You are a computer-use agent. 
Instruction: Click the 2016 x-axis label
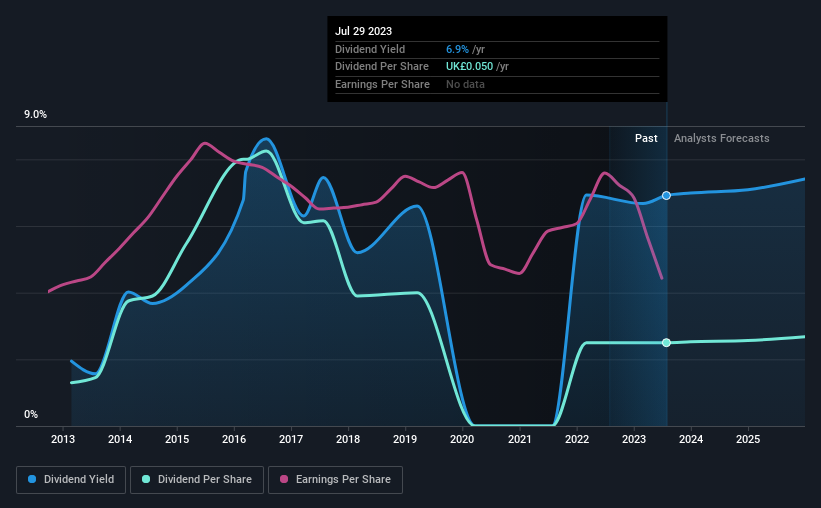click(234, 439)
